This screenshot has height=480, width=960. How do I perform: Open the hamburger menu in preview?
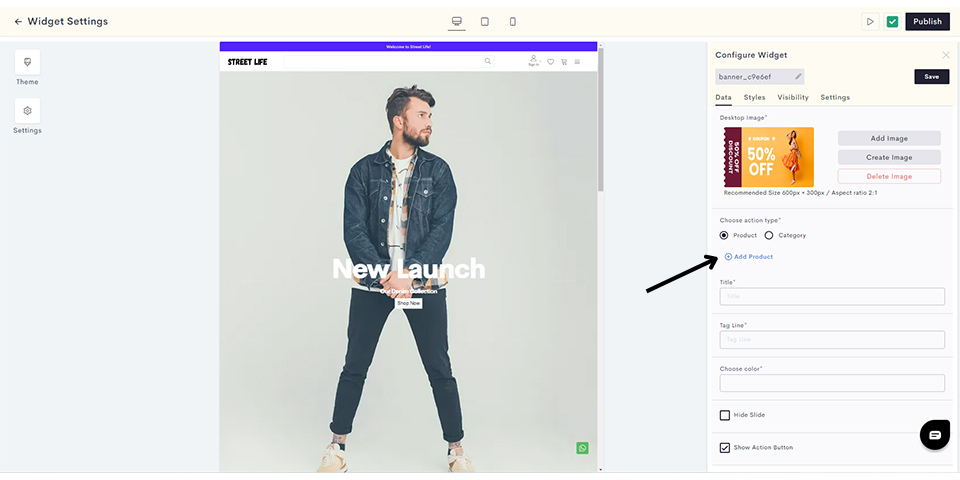tap(577, 61)
